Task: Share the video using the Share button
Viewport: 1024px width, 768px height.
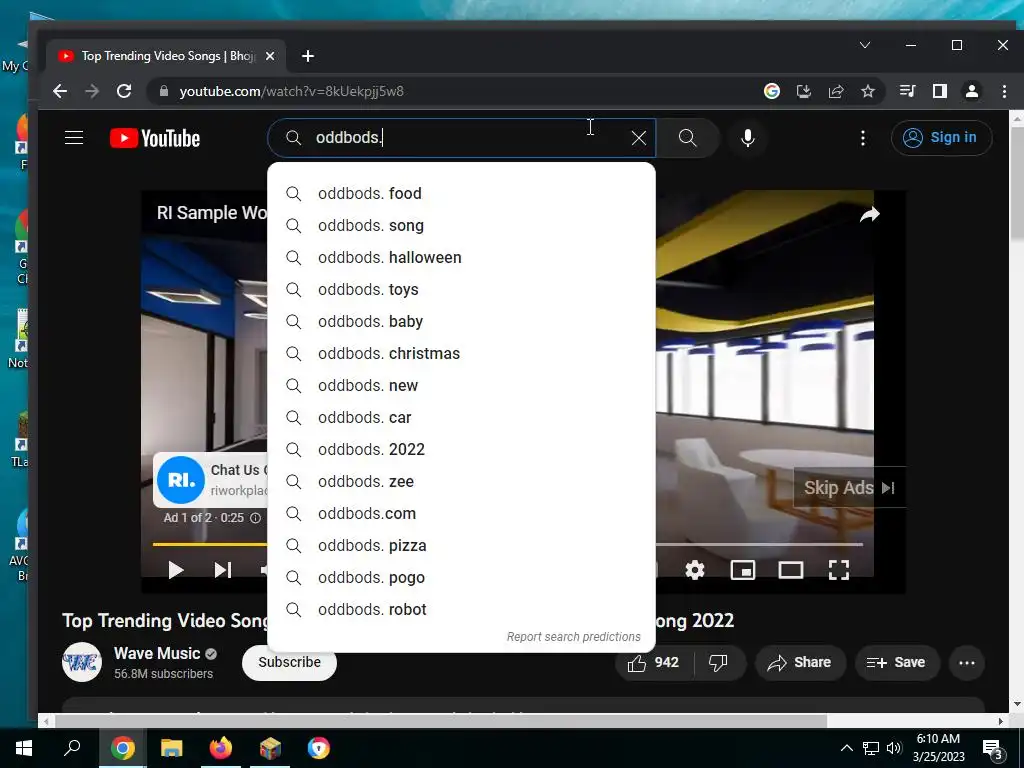Action: pos(799,663)
